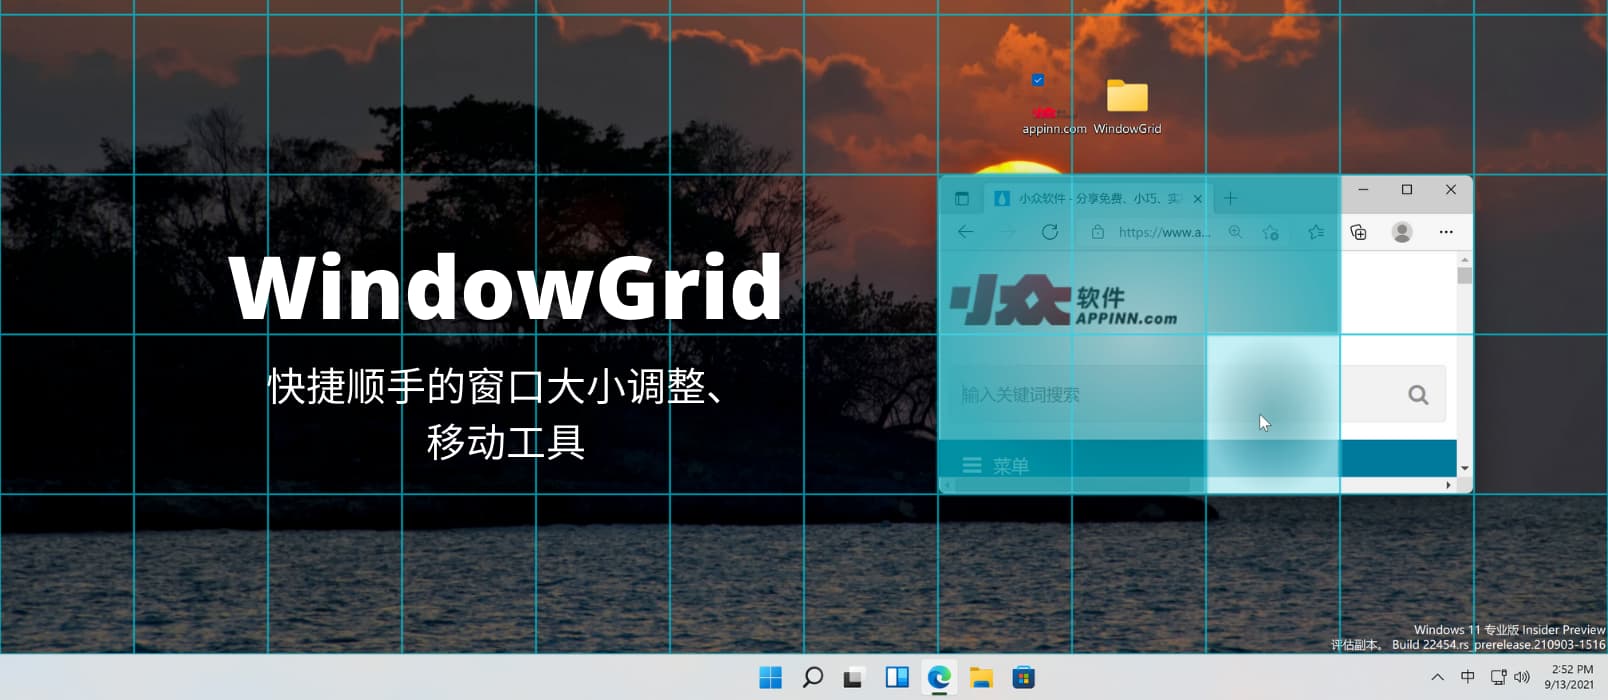
Task: Open the Windows Start menu
Action: [771, 677]
